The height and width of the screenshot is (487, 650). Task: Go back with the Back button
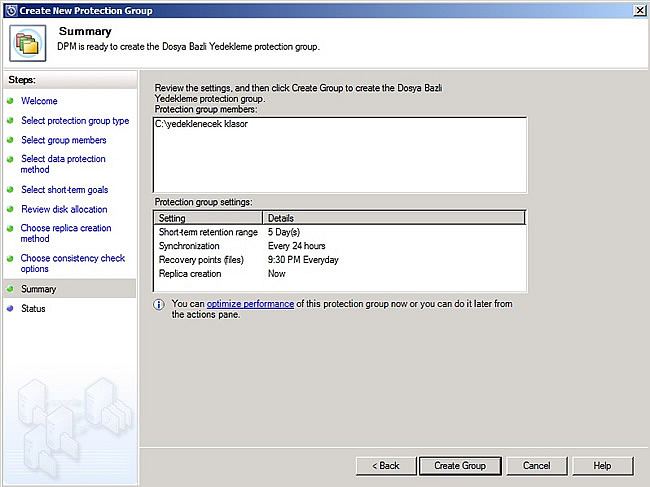[x=385, y=466]
